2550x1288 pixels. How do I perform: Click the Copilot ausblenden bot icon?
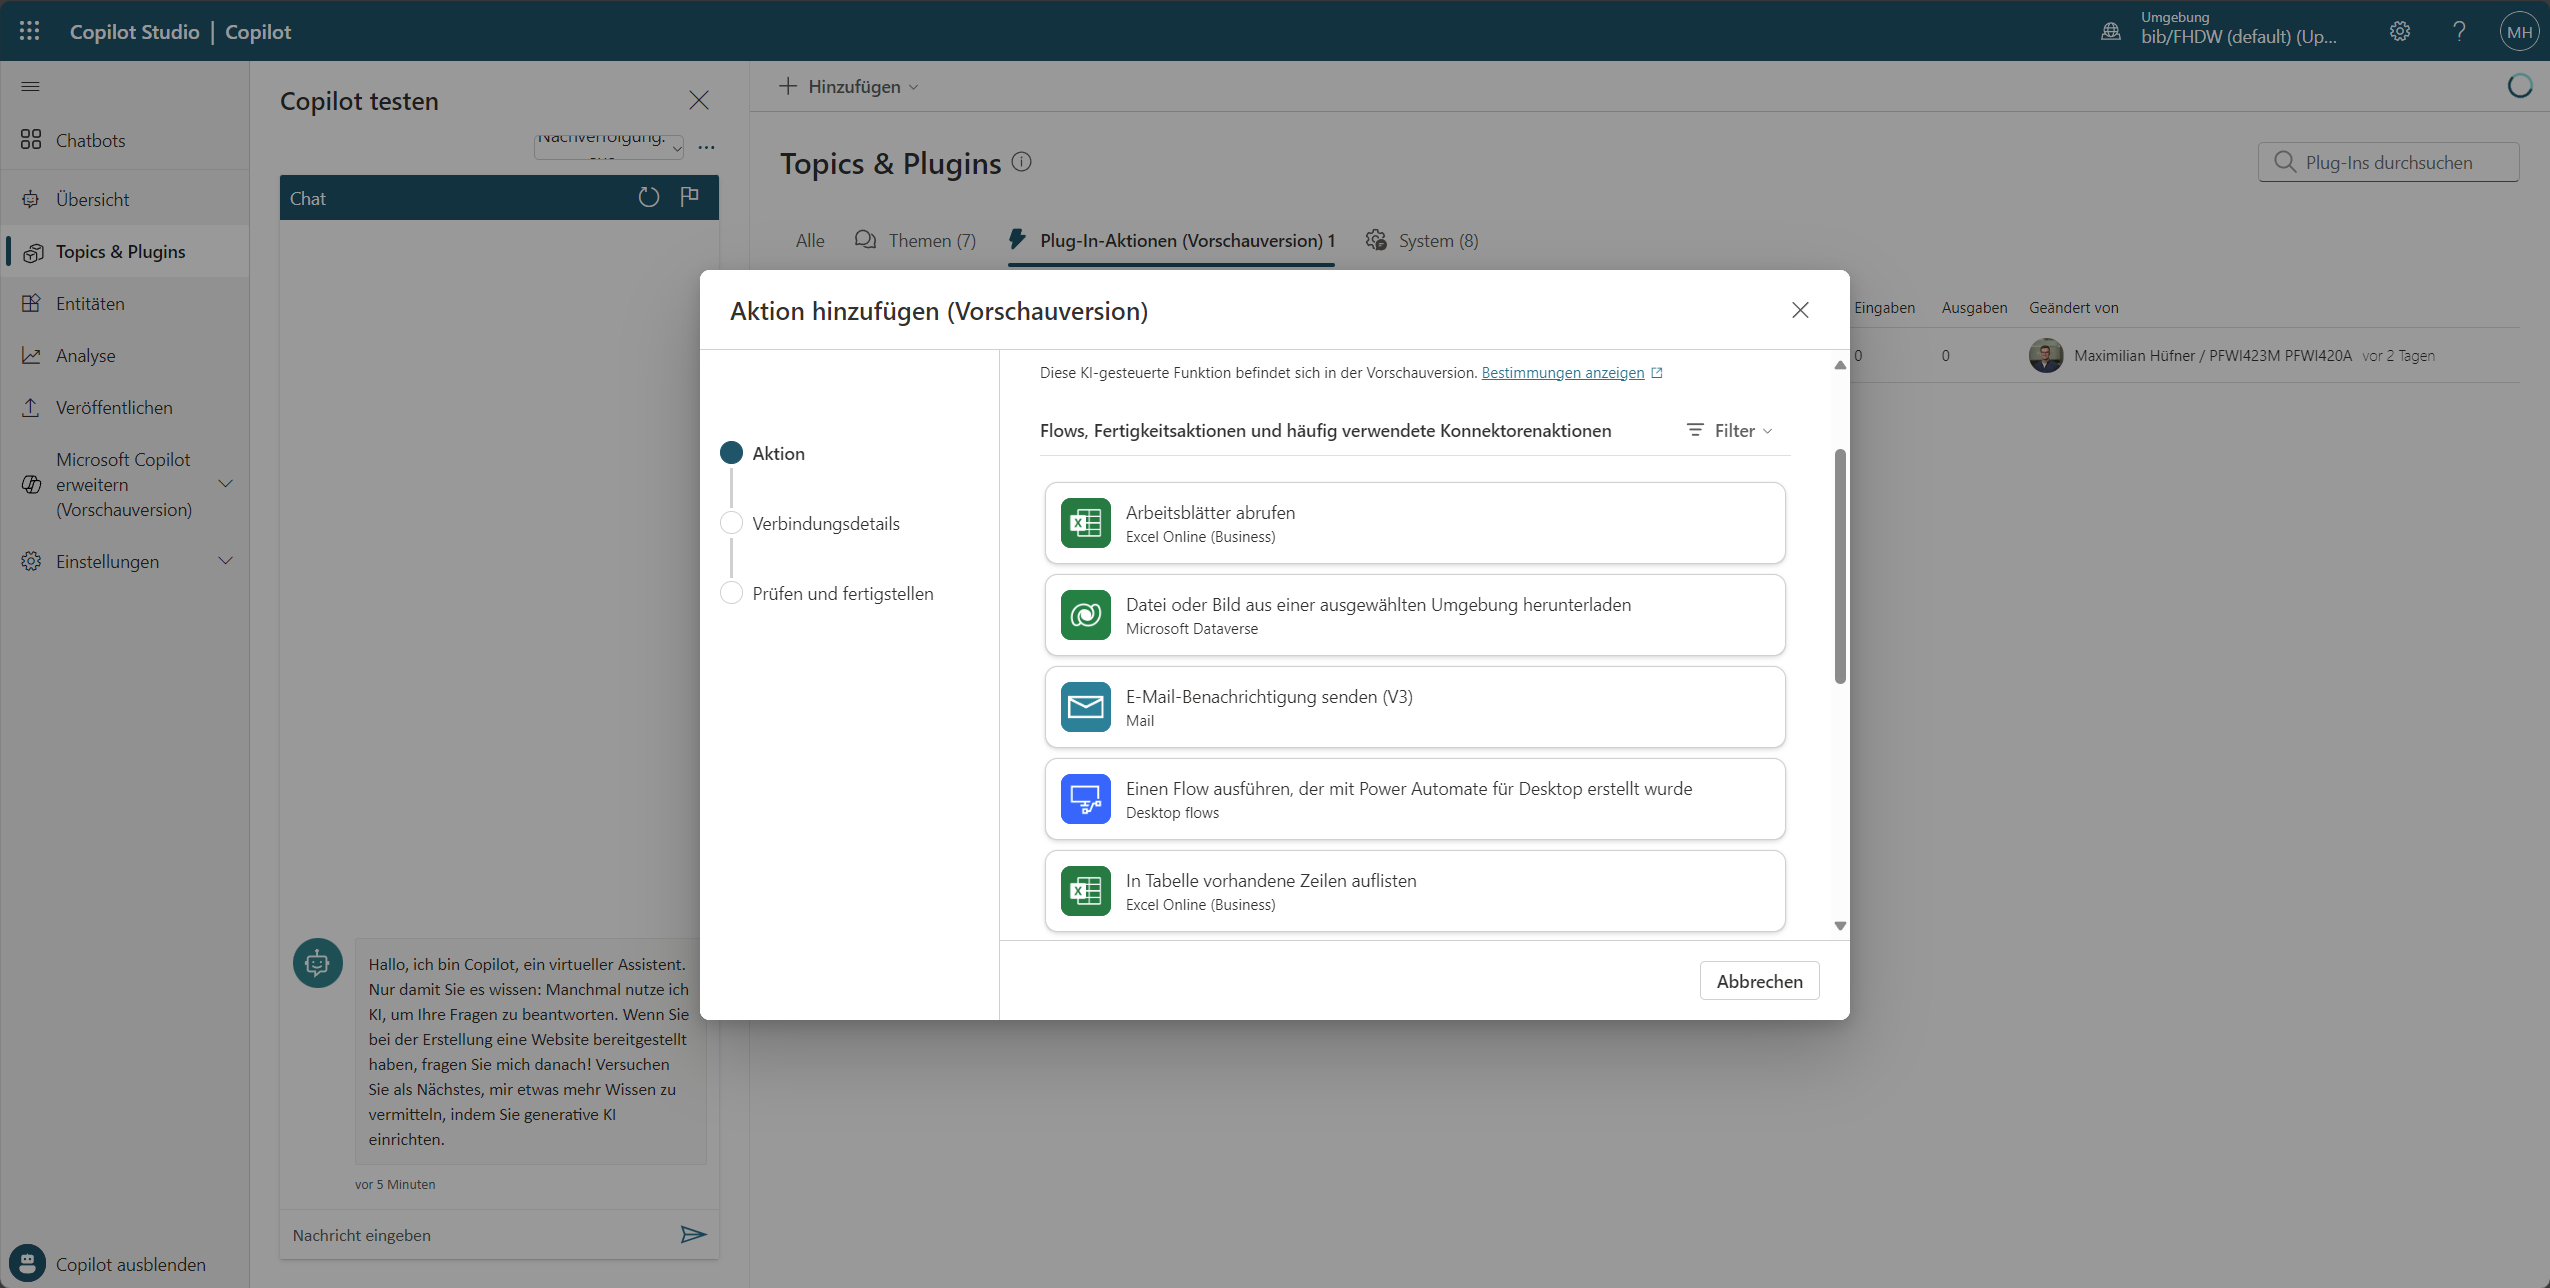27,1263
